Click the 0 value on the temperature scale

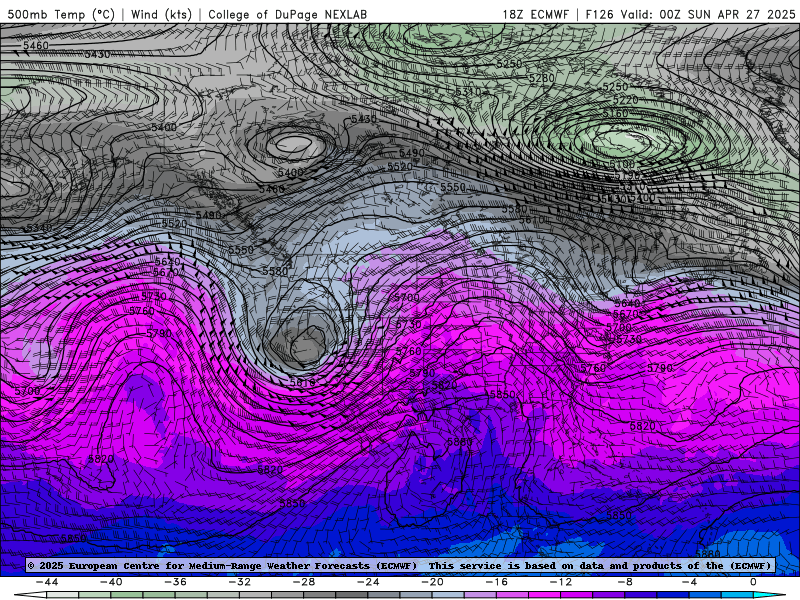(x=753, y=582)
